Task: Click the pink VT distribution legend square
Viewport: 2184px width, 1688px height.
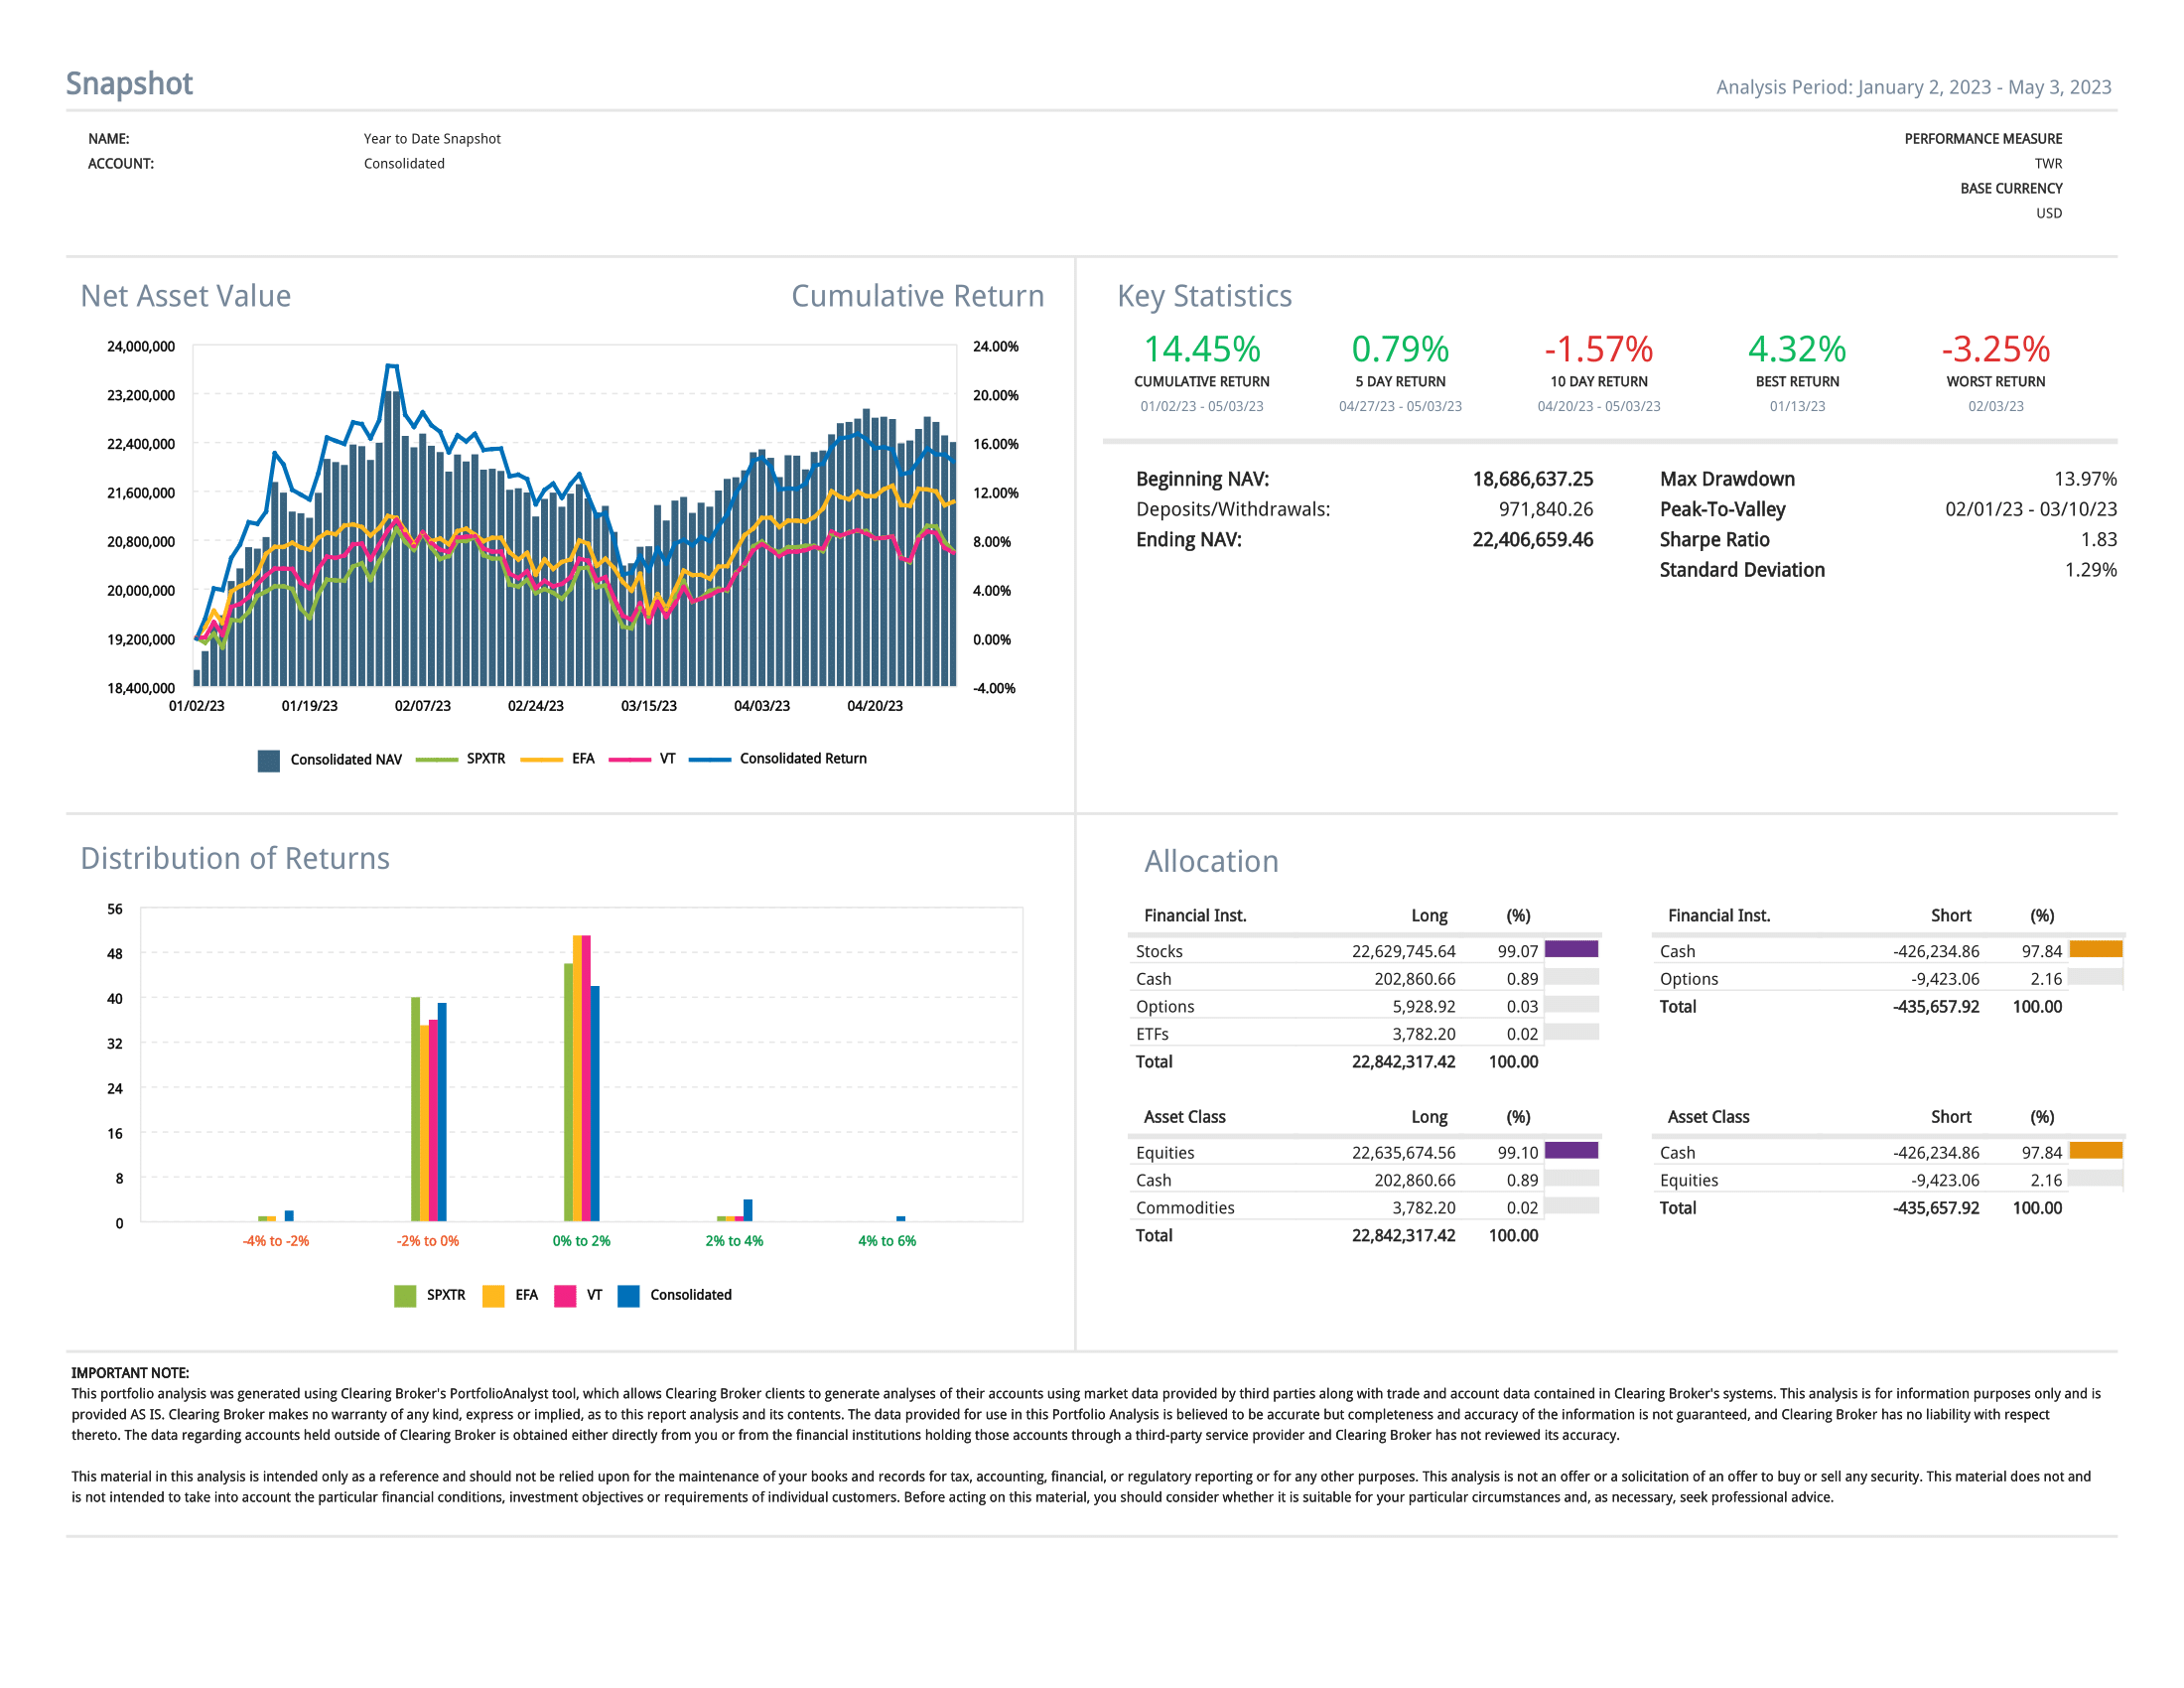Action: pos(565,1296)
